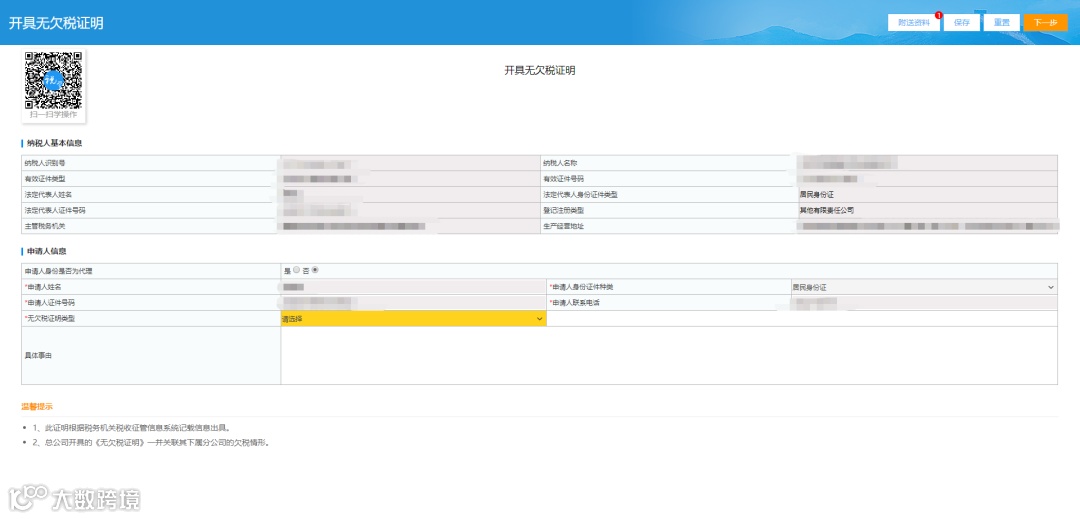Click the 申请人联系电话 input field
1080x519 pixels.
coord(924,303)
